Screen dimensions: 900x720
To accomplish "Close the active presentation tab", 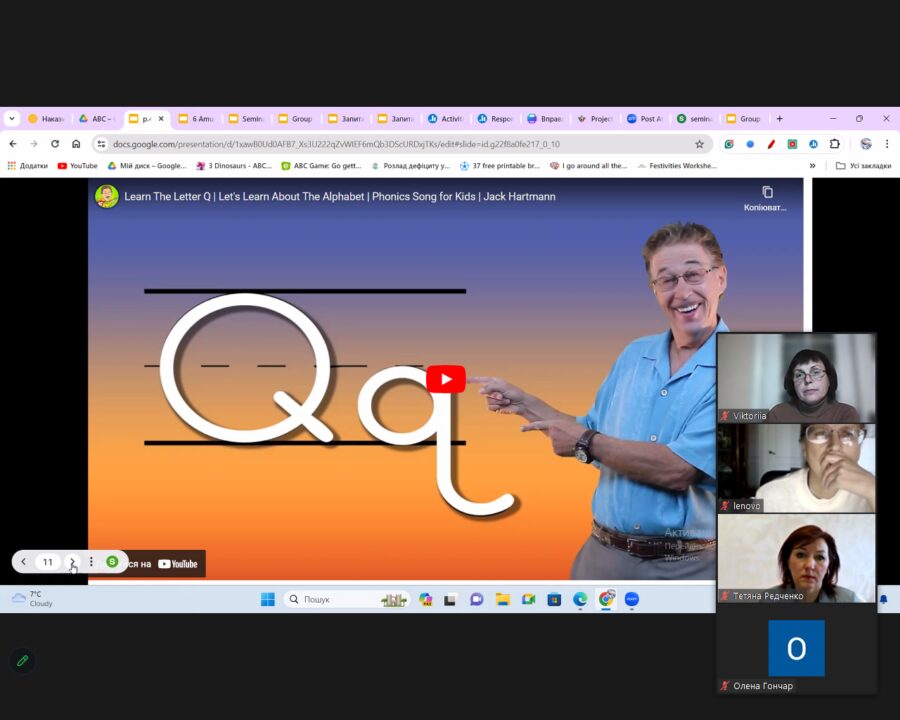I will pos(161,119).
